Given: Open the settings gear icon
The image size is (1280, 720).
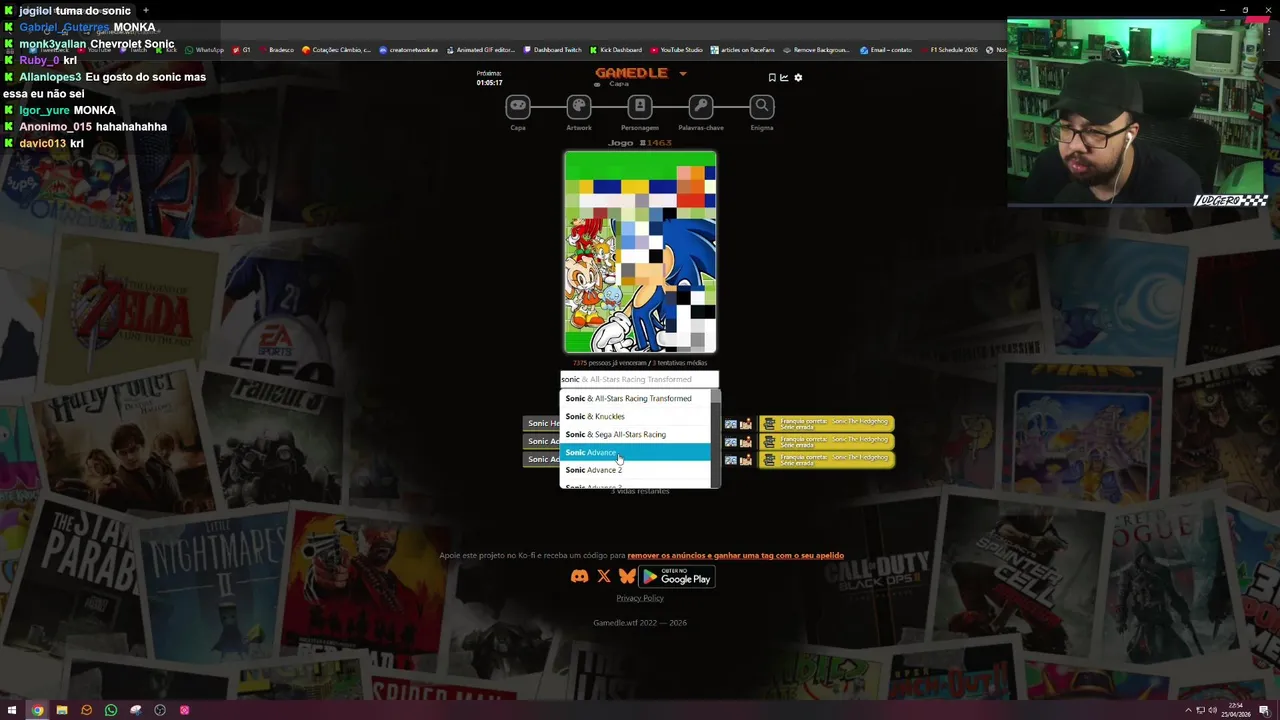Looking at the screenshot, I should click(x=798, y=77).
